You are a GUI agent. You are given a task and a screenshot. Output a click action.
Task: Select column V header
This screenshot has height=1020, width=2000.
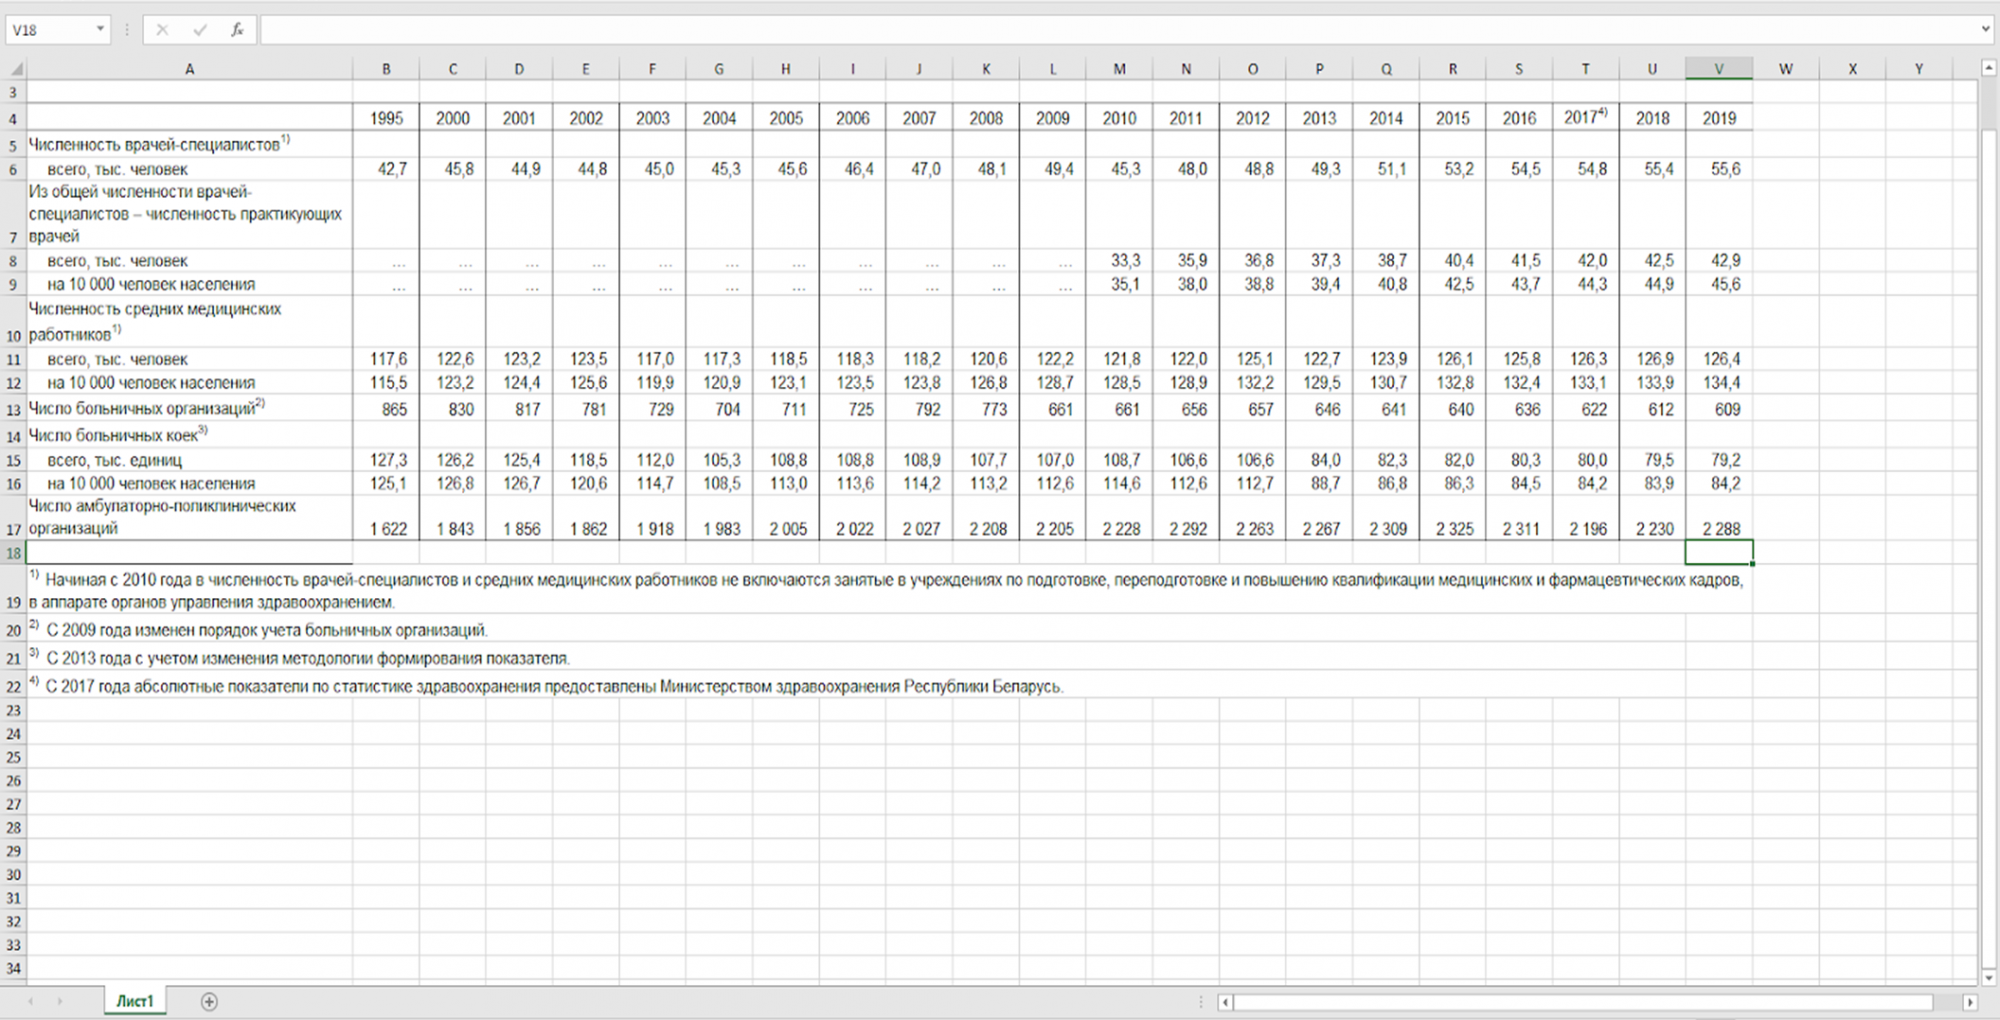[x=1719, y=69]
